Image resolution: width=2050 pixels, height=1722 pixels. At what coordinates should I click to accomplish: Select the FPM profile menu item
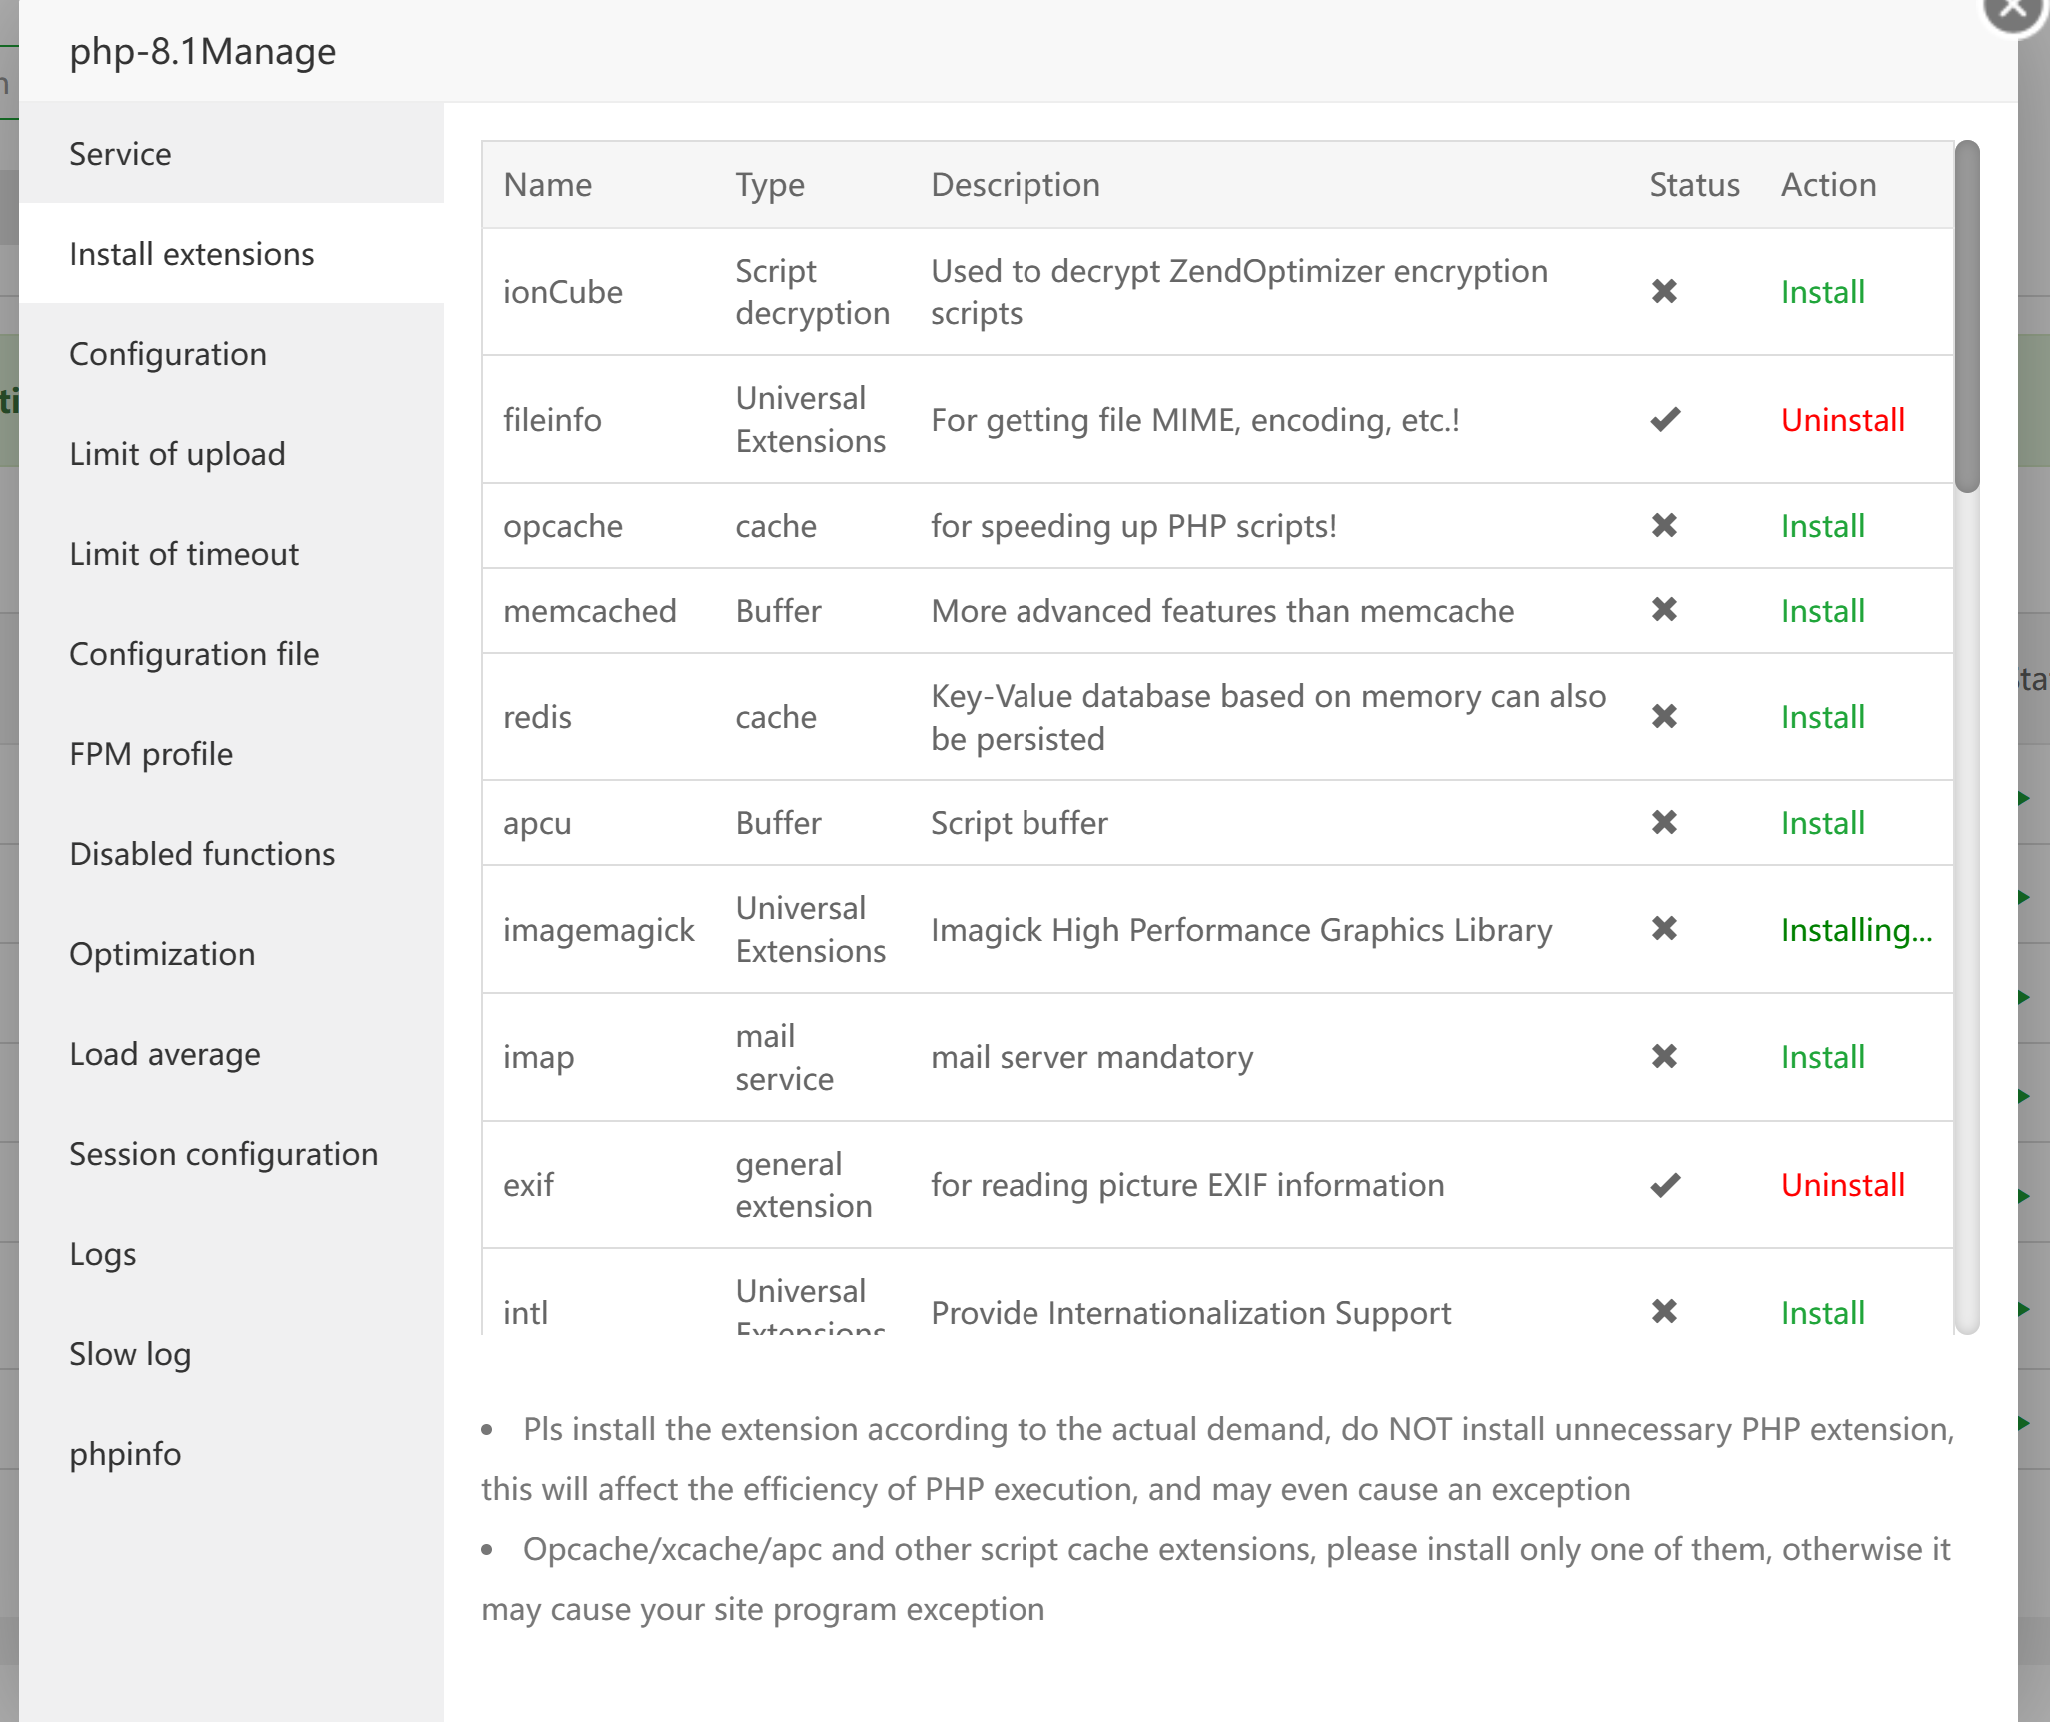pyautogui.click(x=151, y=754)
